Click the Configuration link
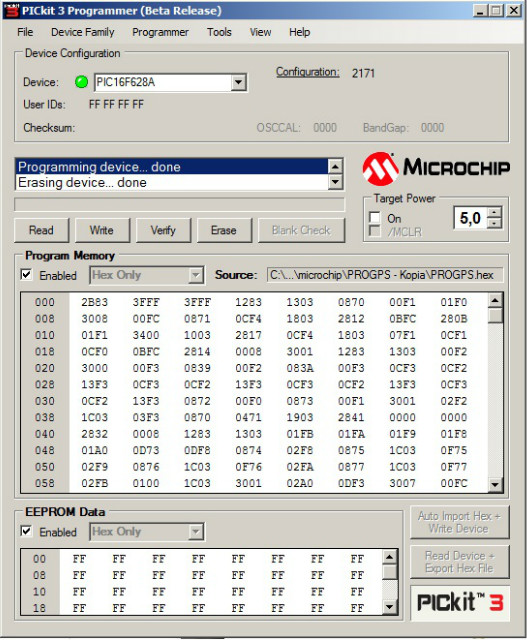Viewport: 527px width, 640px height. point(307,72)
